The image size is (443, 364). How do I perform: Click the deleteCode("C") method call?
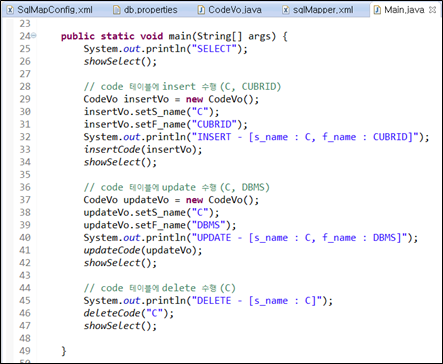pos(129,313)
